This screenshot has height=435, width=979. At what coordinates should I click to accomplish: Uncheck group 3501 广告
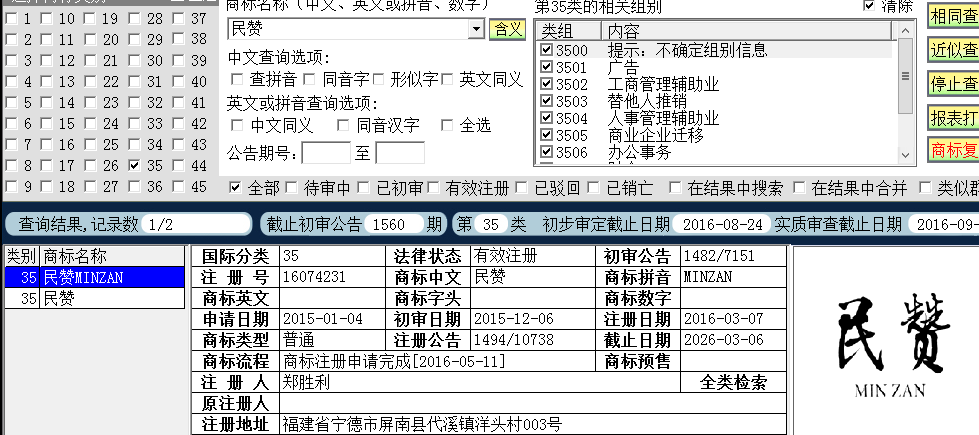coord(546,66)
